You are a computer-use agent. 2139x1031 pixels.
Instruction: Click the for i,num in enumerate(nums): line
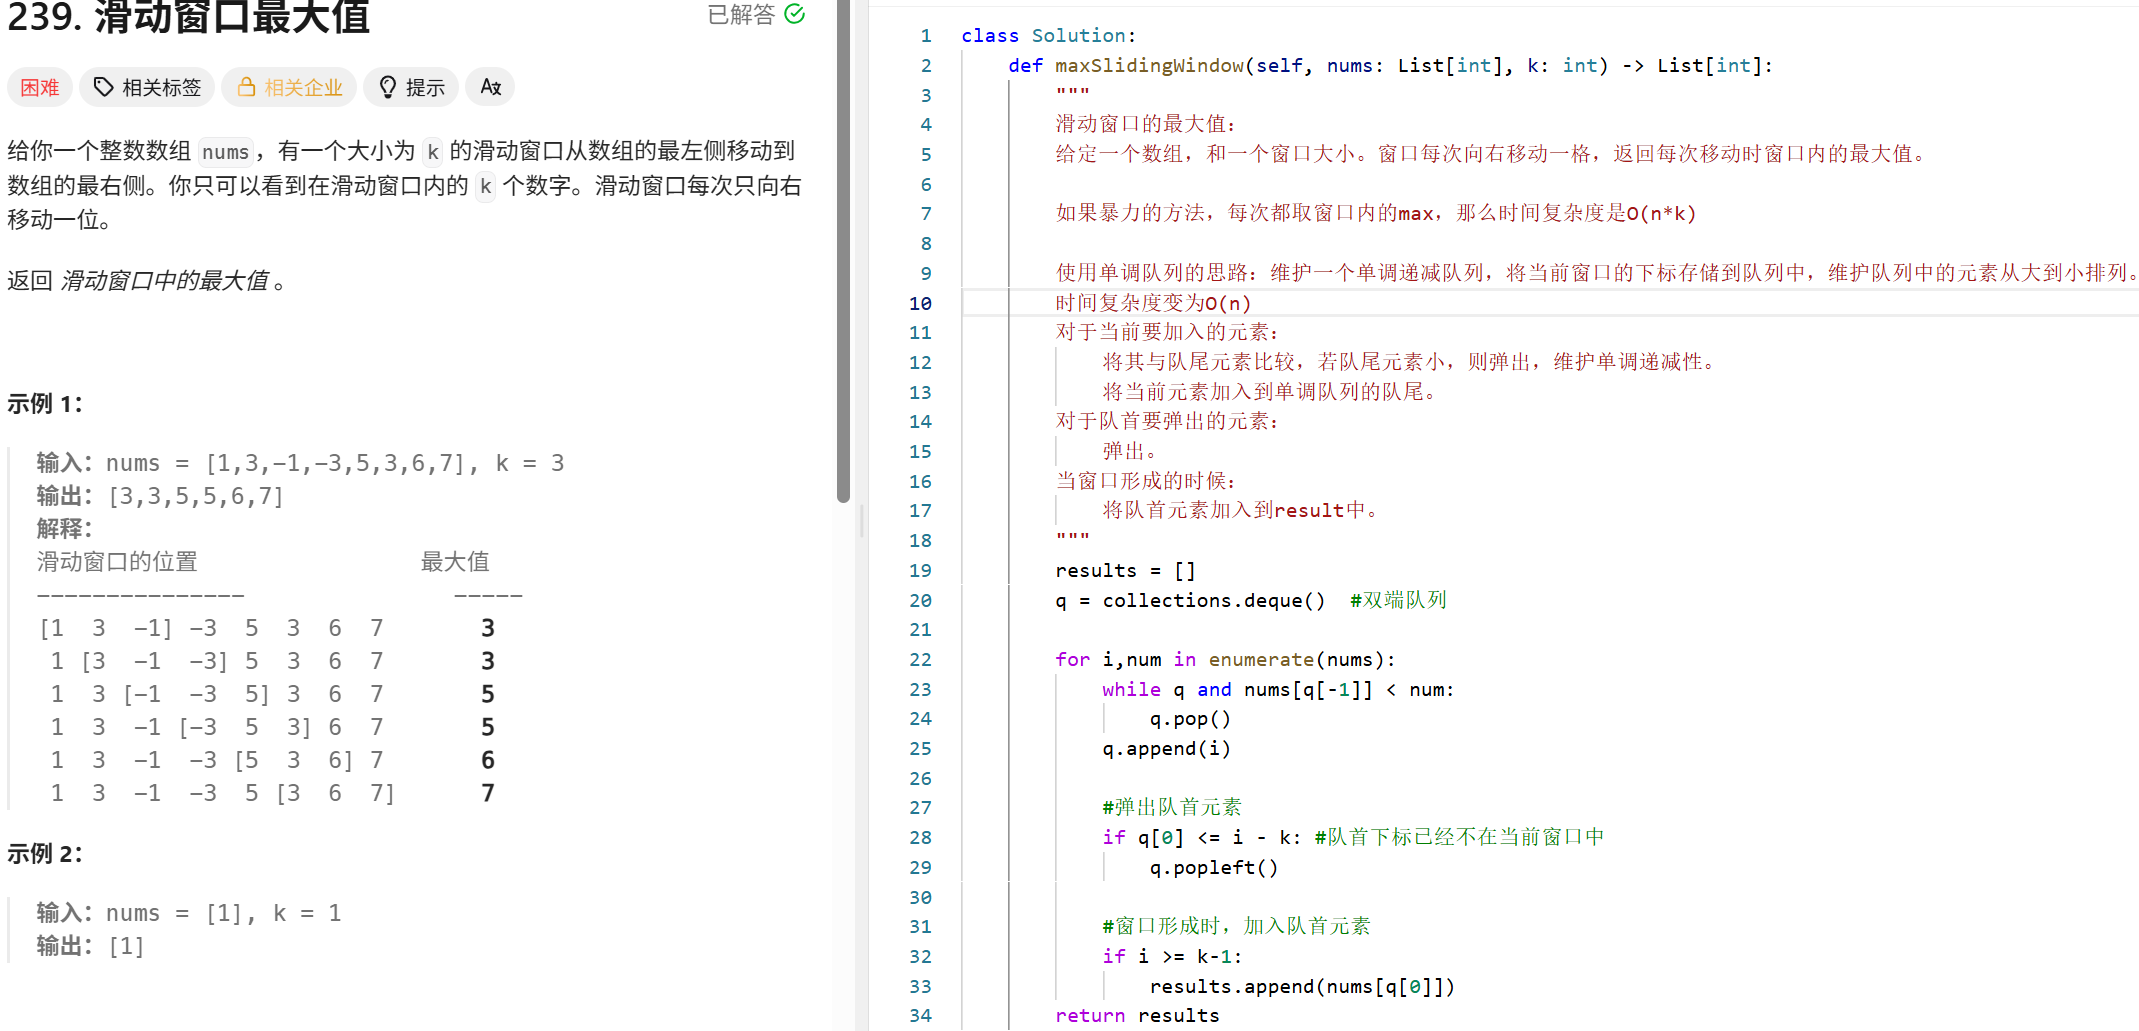[x=1225, y=659]
